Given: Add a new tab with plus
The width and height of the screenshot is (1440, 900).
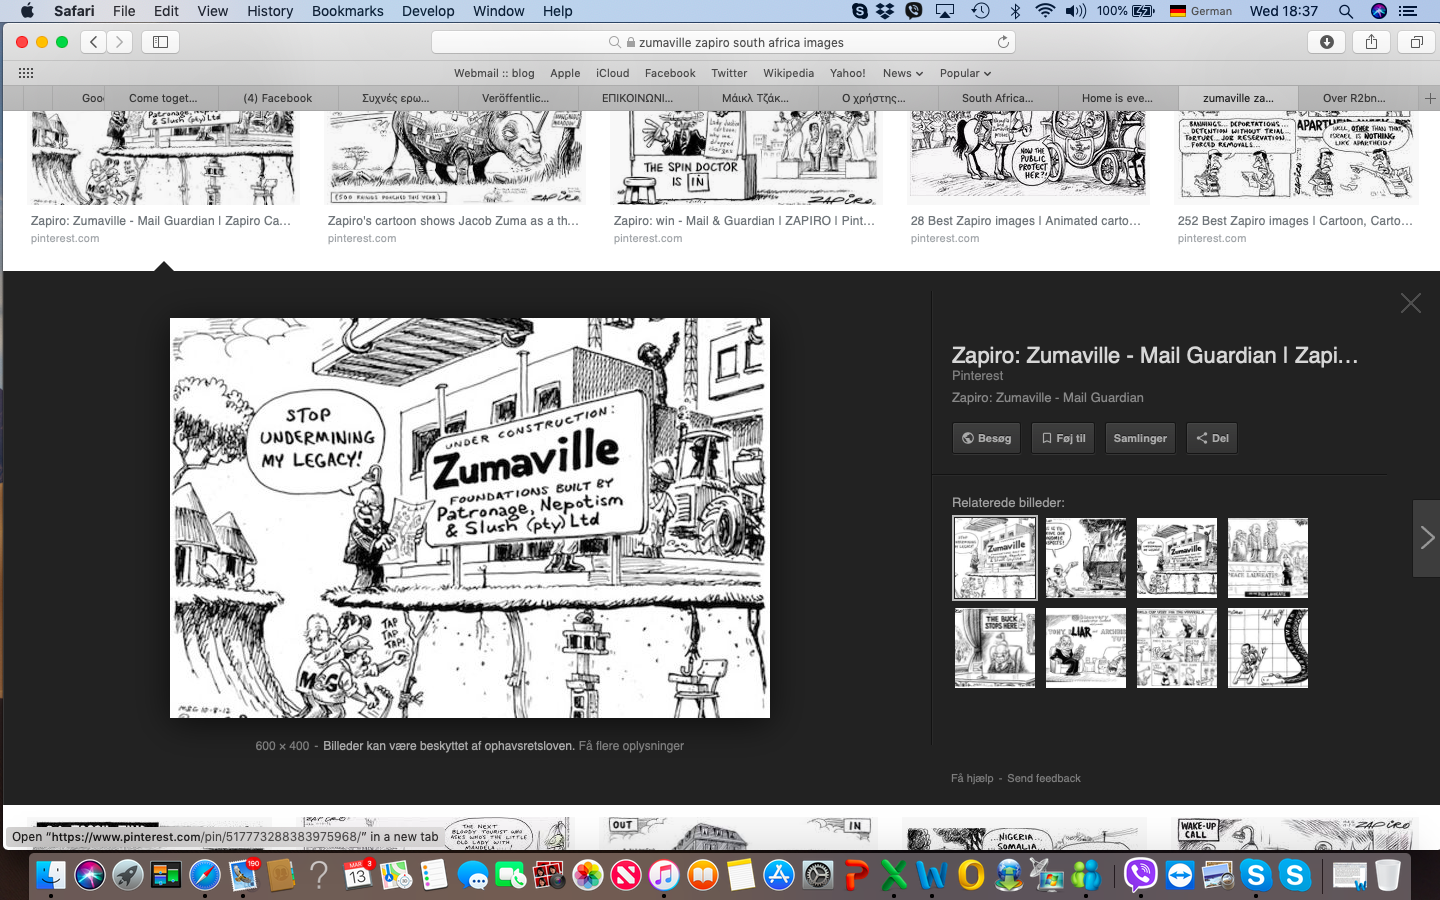Looking at the screenshot, I should [x=1430, y=98].
